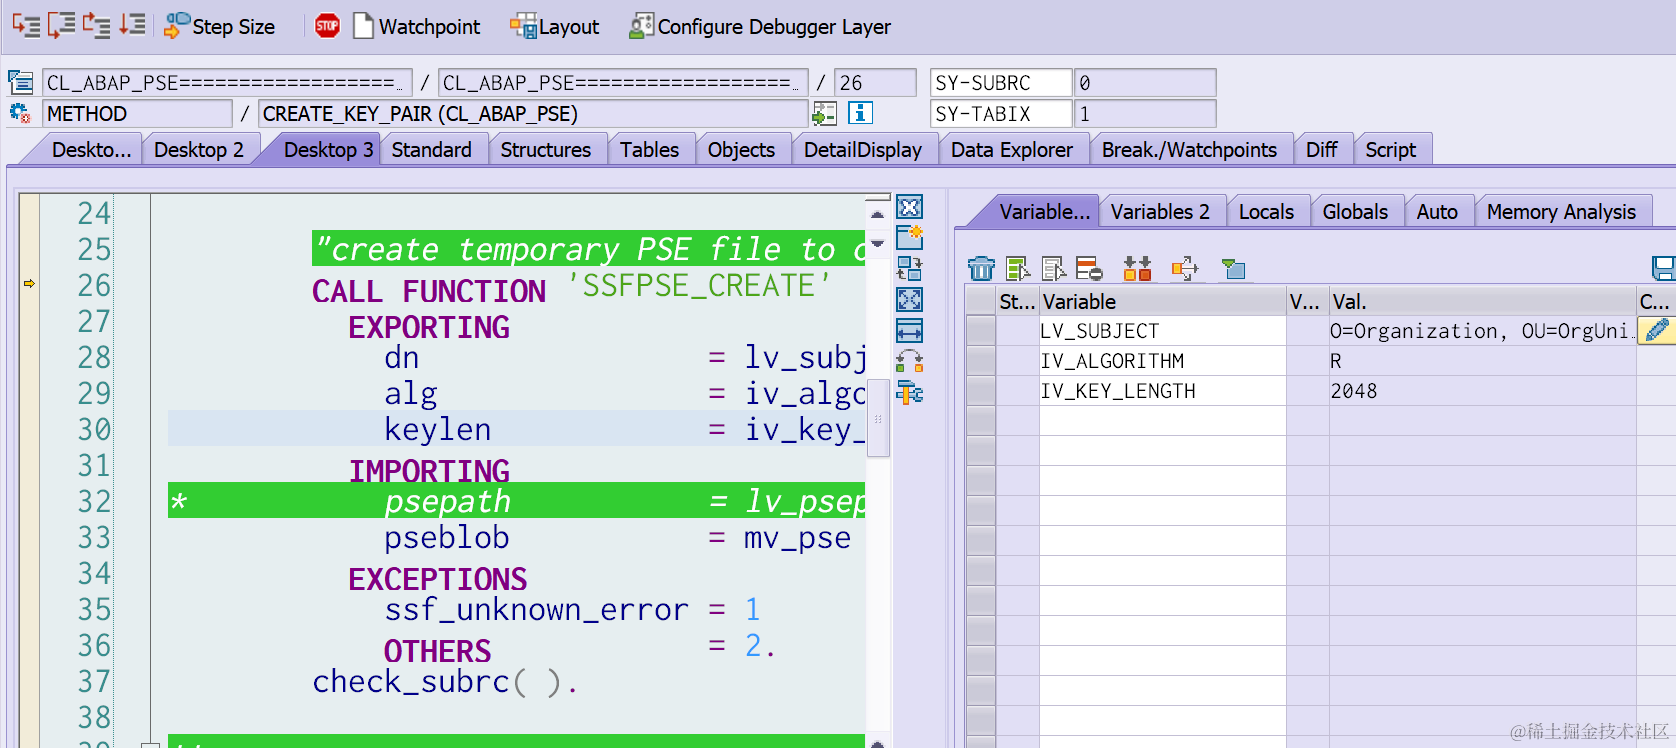Click the Continue execution icon
Viewport: 1676px width, 748px height.
[x=132, y=25]
